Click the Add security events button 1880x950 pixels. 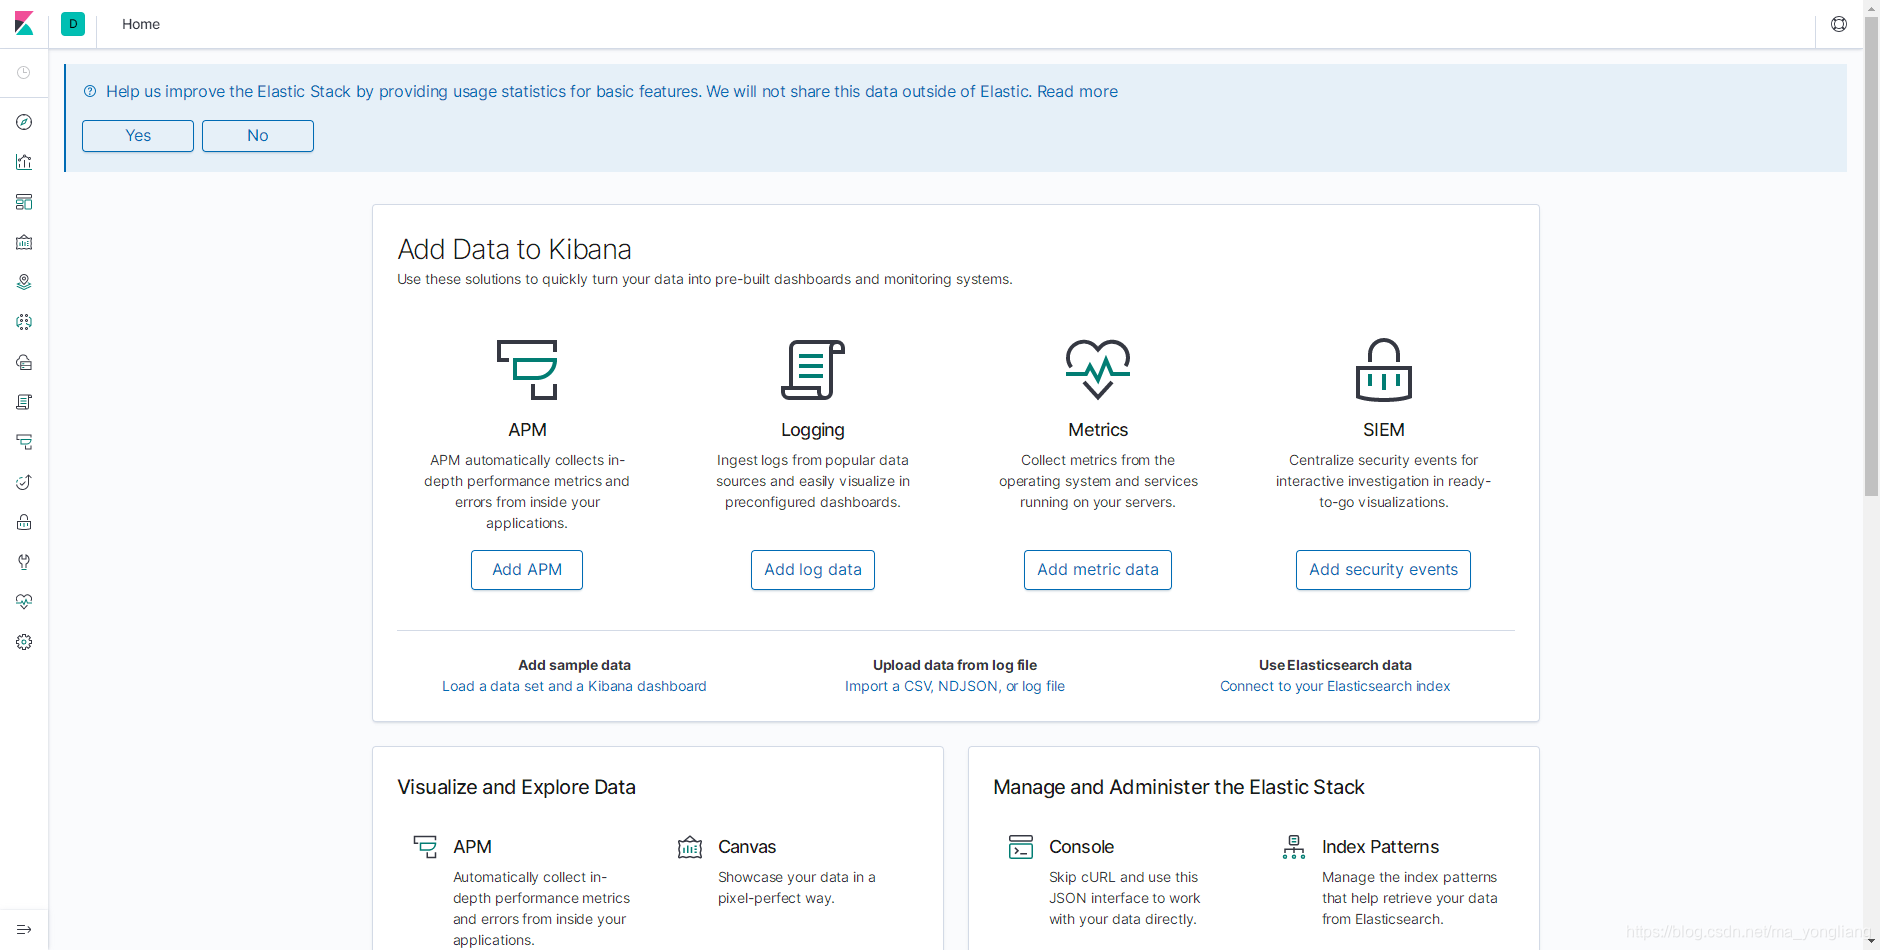[x=1383, y=570]
